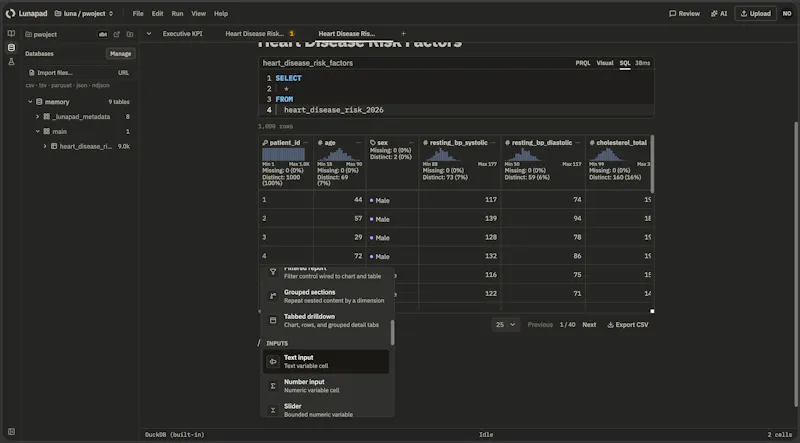Screen dimensions: 800x443
Task: Open the AI assistant sparkle button
Action: [719, 14]
